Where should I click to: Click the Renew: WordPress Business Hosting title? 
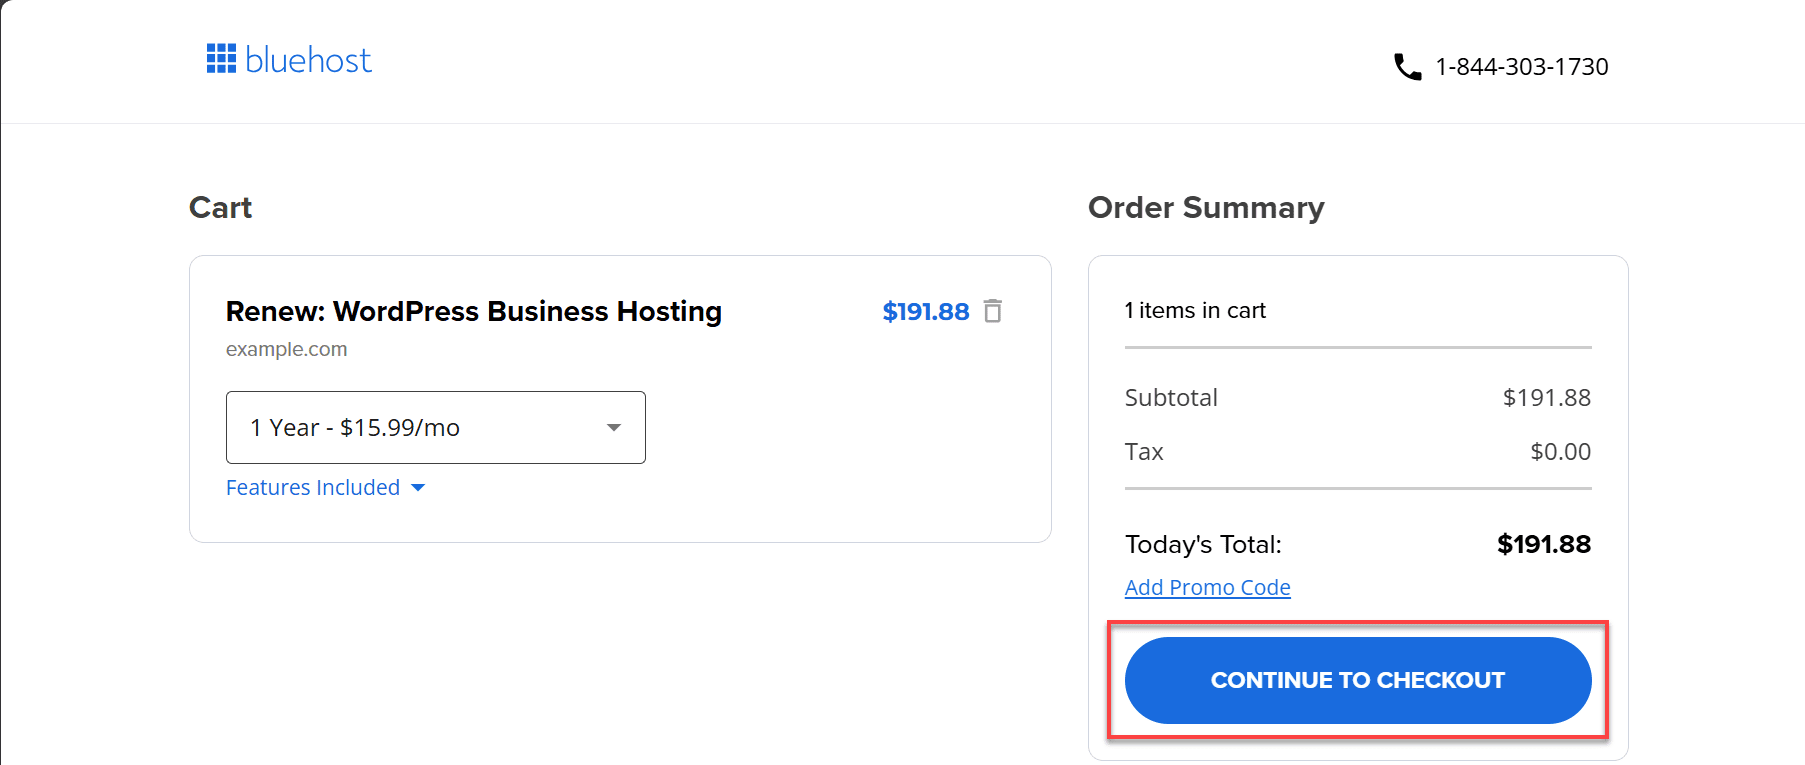[473, 312]
